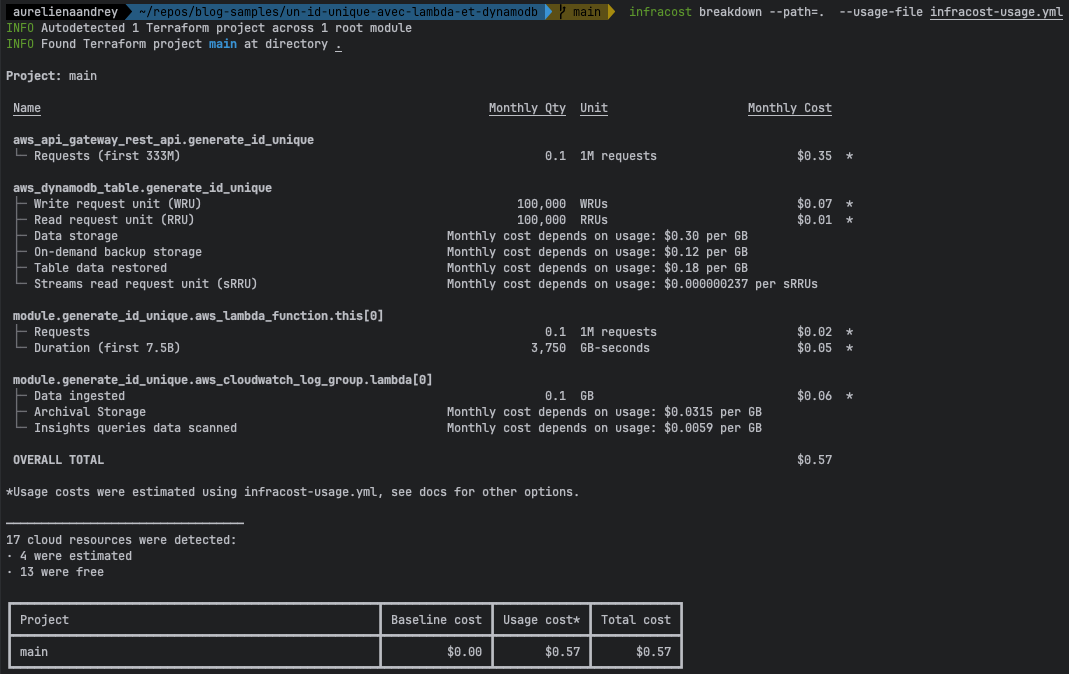The image size is (1069, 674).
Task: Click the 'Table data restored' row label
Action: pyautogui.click(x=100, y=268)
